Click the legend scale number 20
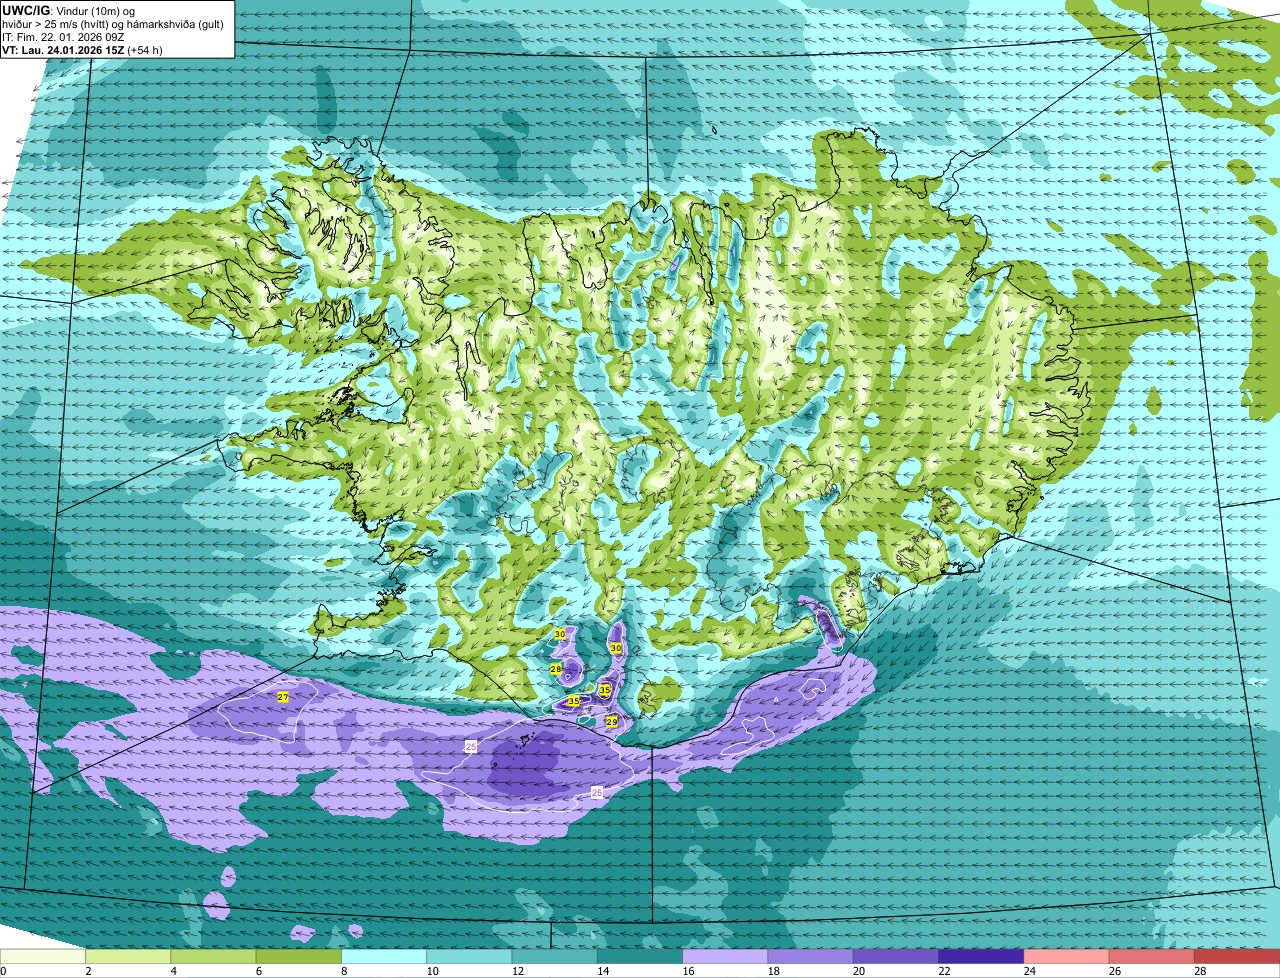The height and width of the screenshot is (978, 1280). click(x=858, y=971)
